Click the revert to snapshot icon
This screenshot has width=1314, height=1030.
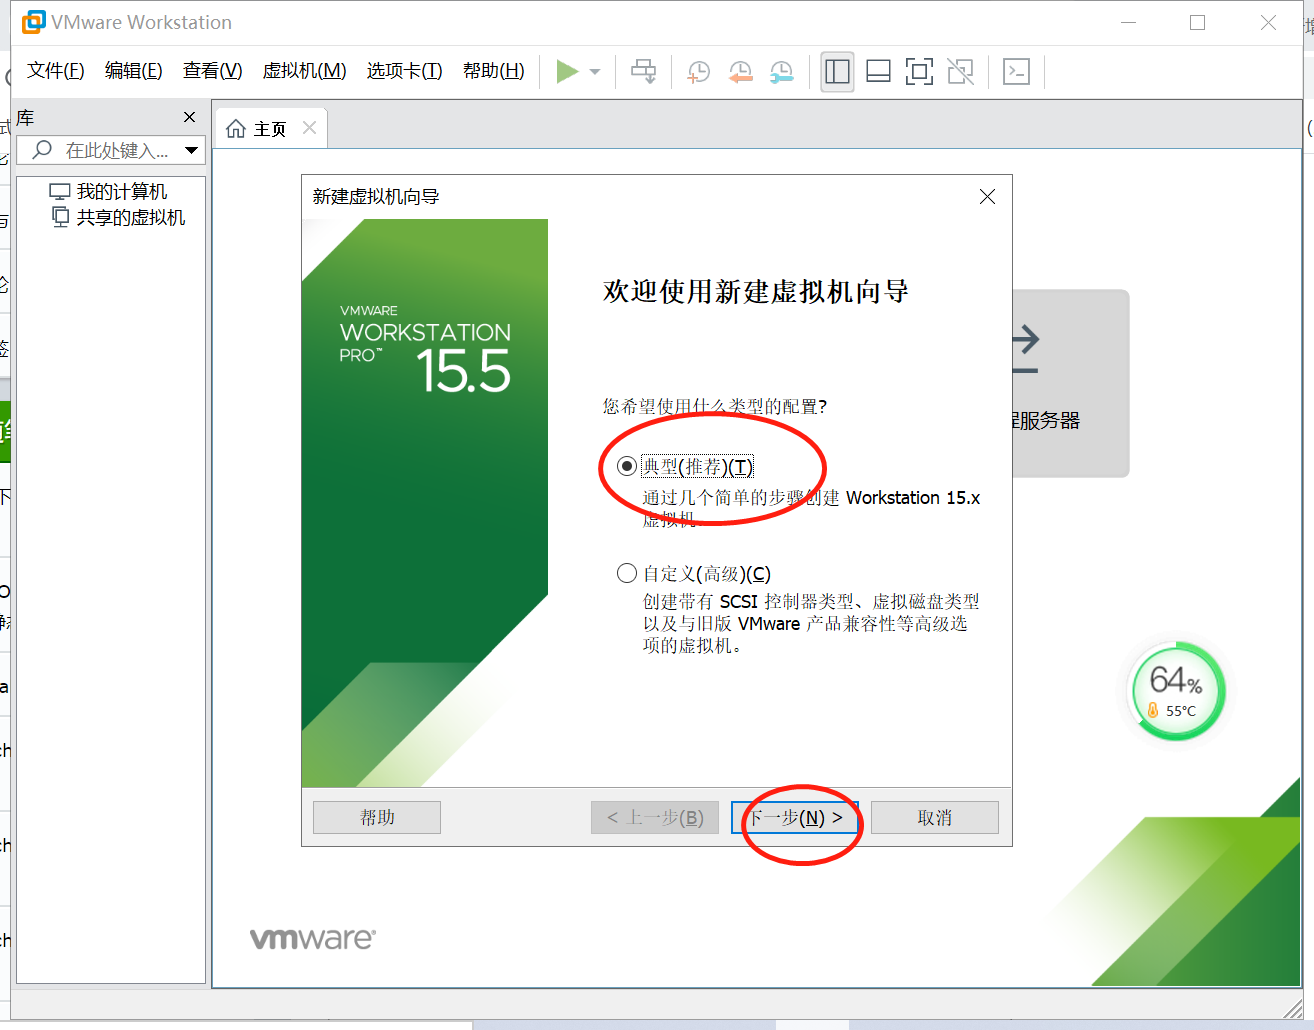(740, 71)
